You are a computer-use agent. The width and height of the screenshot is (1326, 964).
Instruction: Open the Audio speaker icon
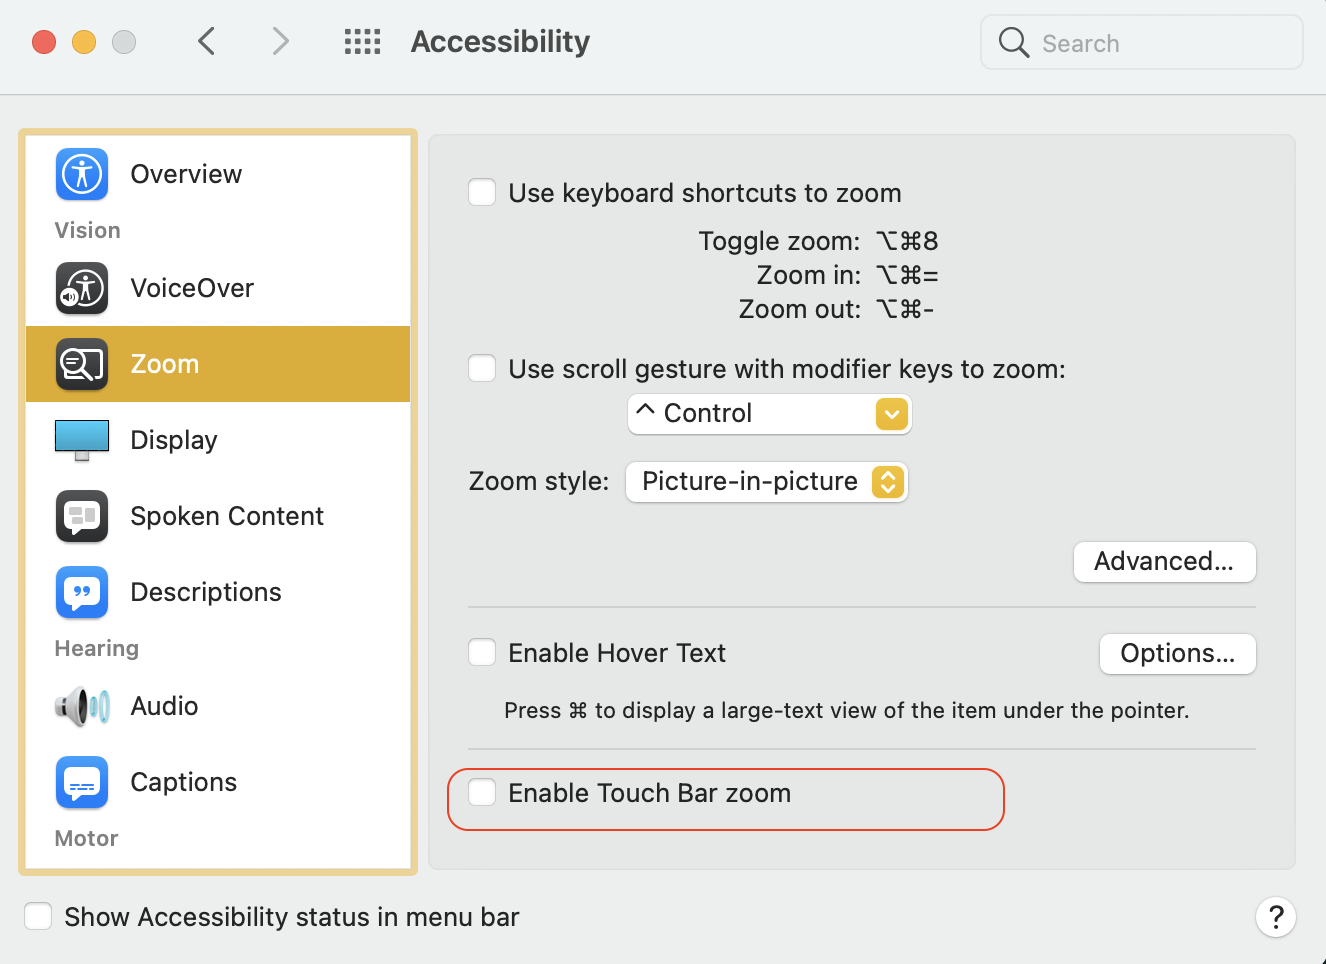(82, 706)
